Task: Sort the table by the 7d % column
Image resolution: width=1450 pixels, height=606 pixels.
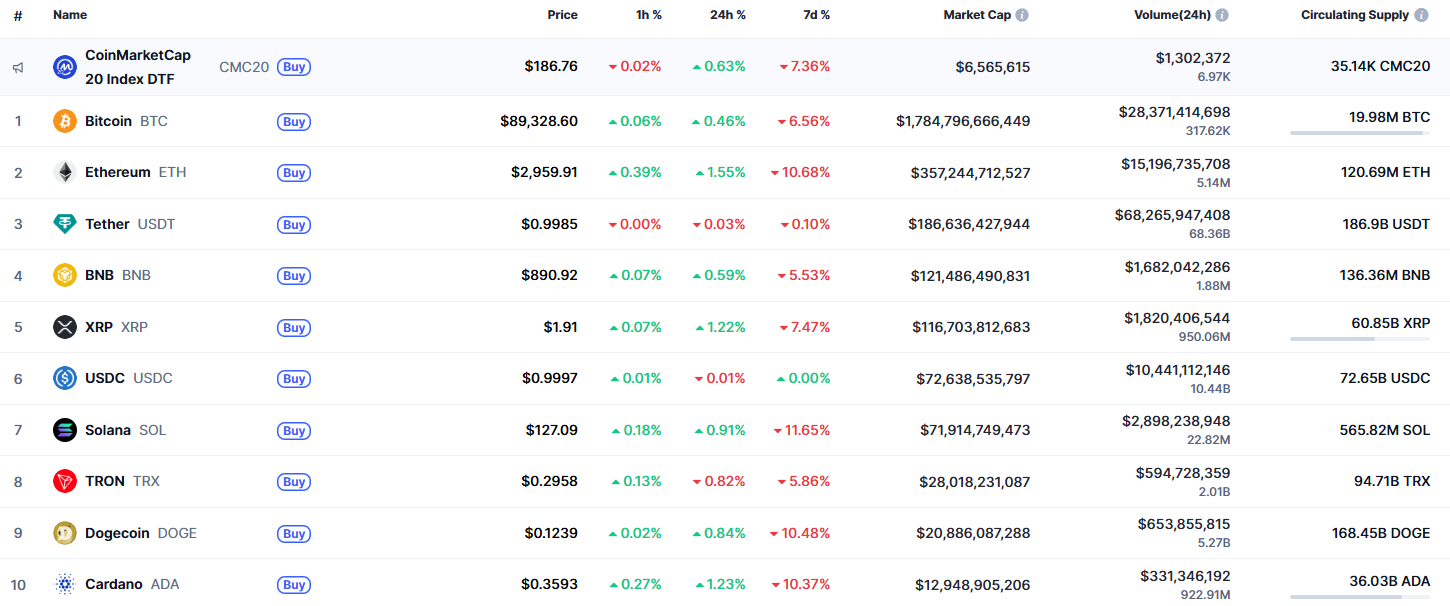Action: tap(818, 14)
